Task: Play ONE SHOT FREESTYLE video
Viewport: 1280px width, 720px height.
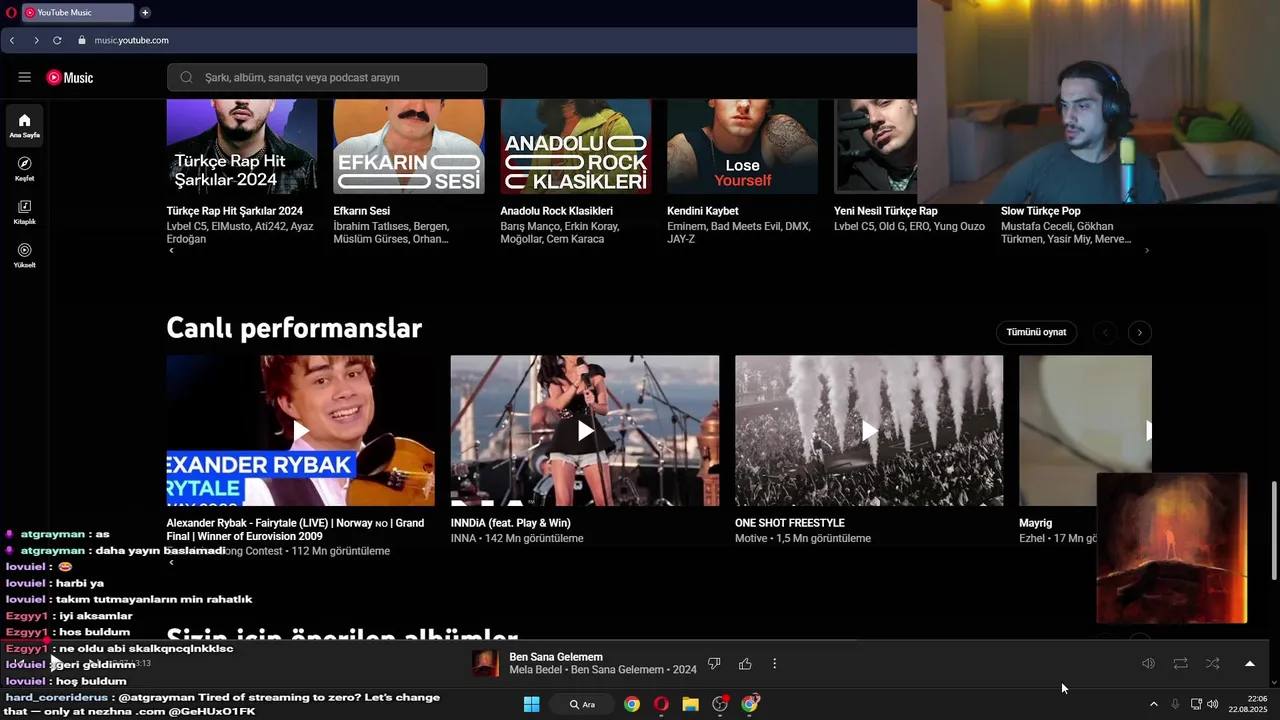Action: [x=869, y=431]
